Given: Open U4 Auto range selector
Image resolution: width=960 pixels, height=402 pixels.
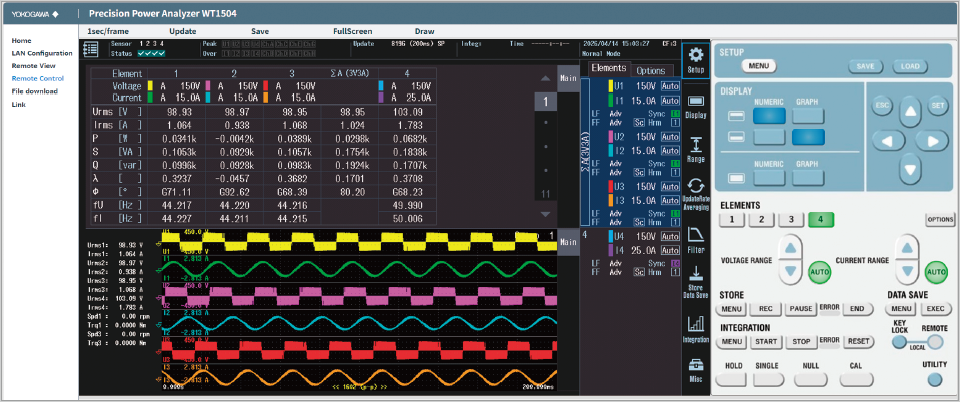Looking at the screenshot, I should coord(670,236).
